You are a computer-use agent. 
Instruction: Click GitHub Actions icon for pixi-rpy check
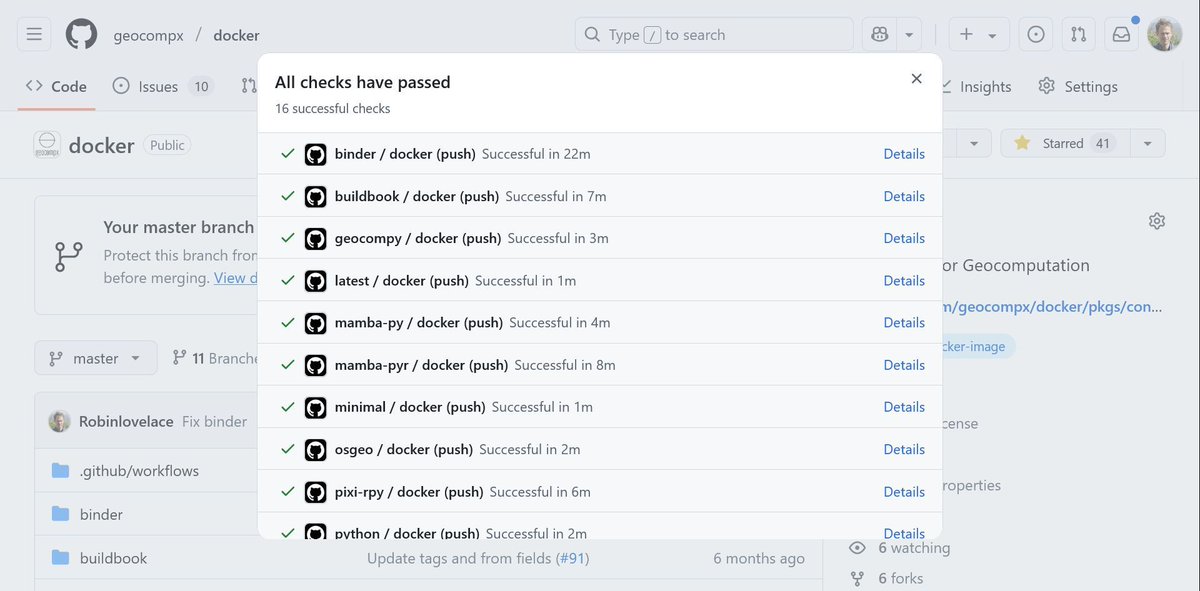pyautogui.click(x=316, y=492)
